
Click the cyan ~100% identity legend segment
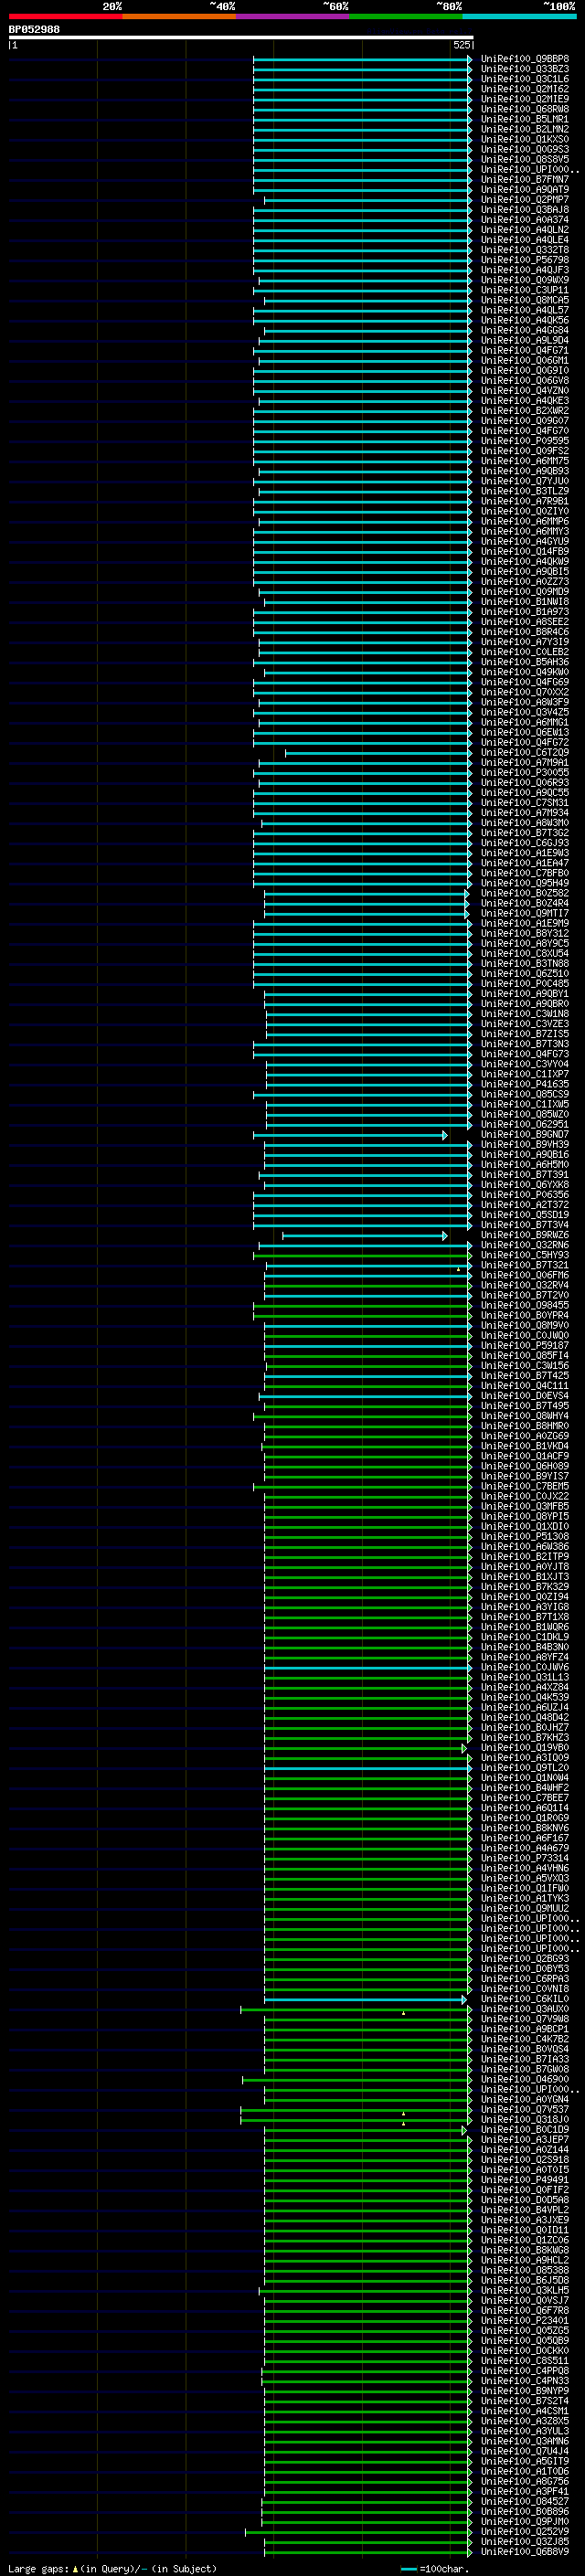click(x=519, y=16)
